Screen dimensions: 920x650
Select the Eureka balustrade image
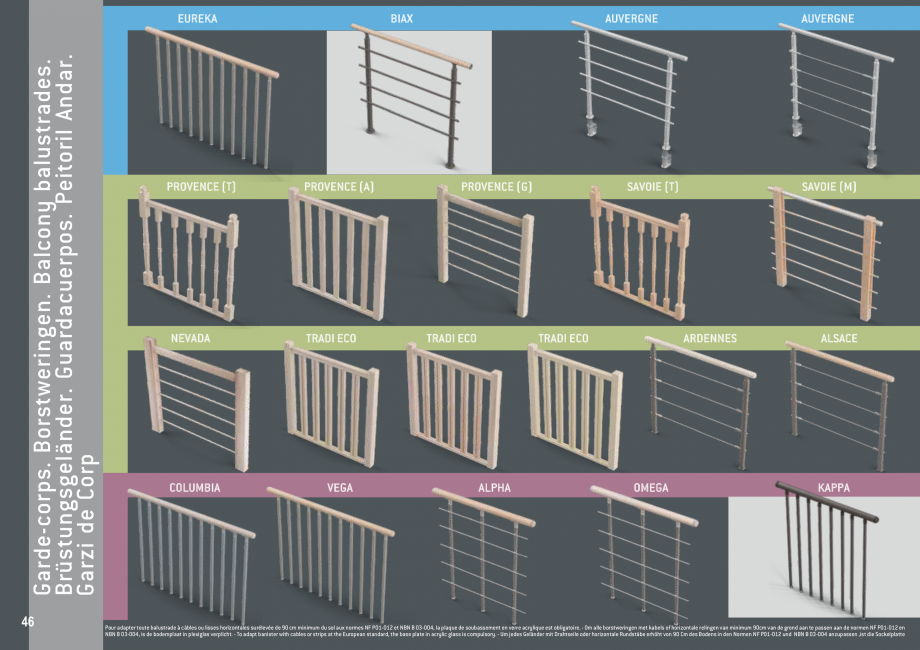(x=210, y=98)
